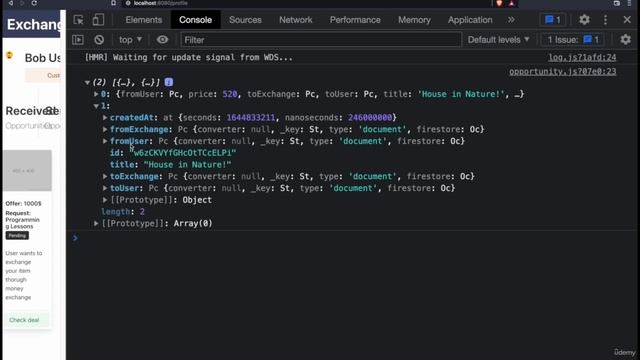This screenshot has height=360, width=640.
Task: Click the Pending status badge
Action: click(x=17, y=236)
